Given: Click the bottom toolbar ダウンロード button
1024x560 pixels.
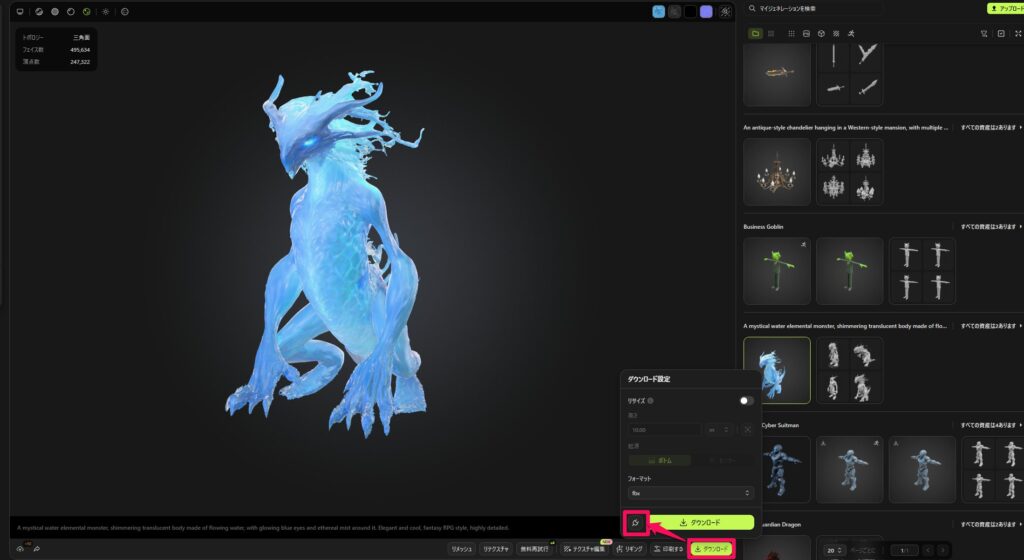Looking at the screenshot, I should click(x=711, y=549).
